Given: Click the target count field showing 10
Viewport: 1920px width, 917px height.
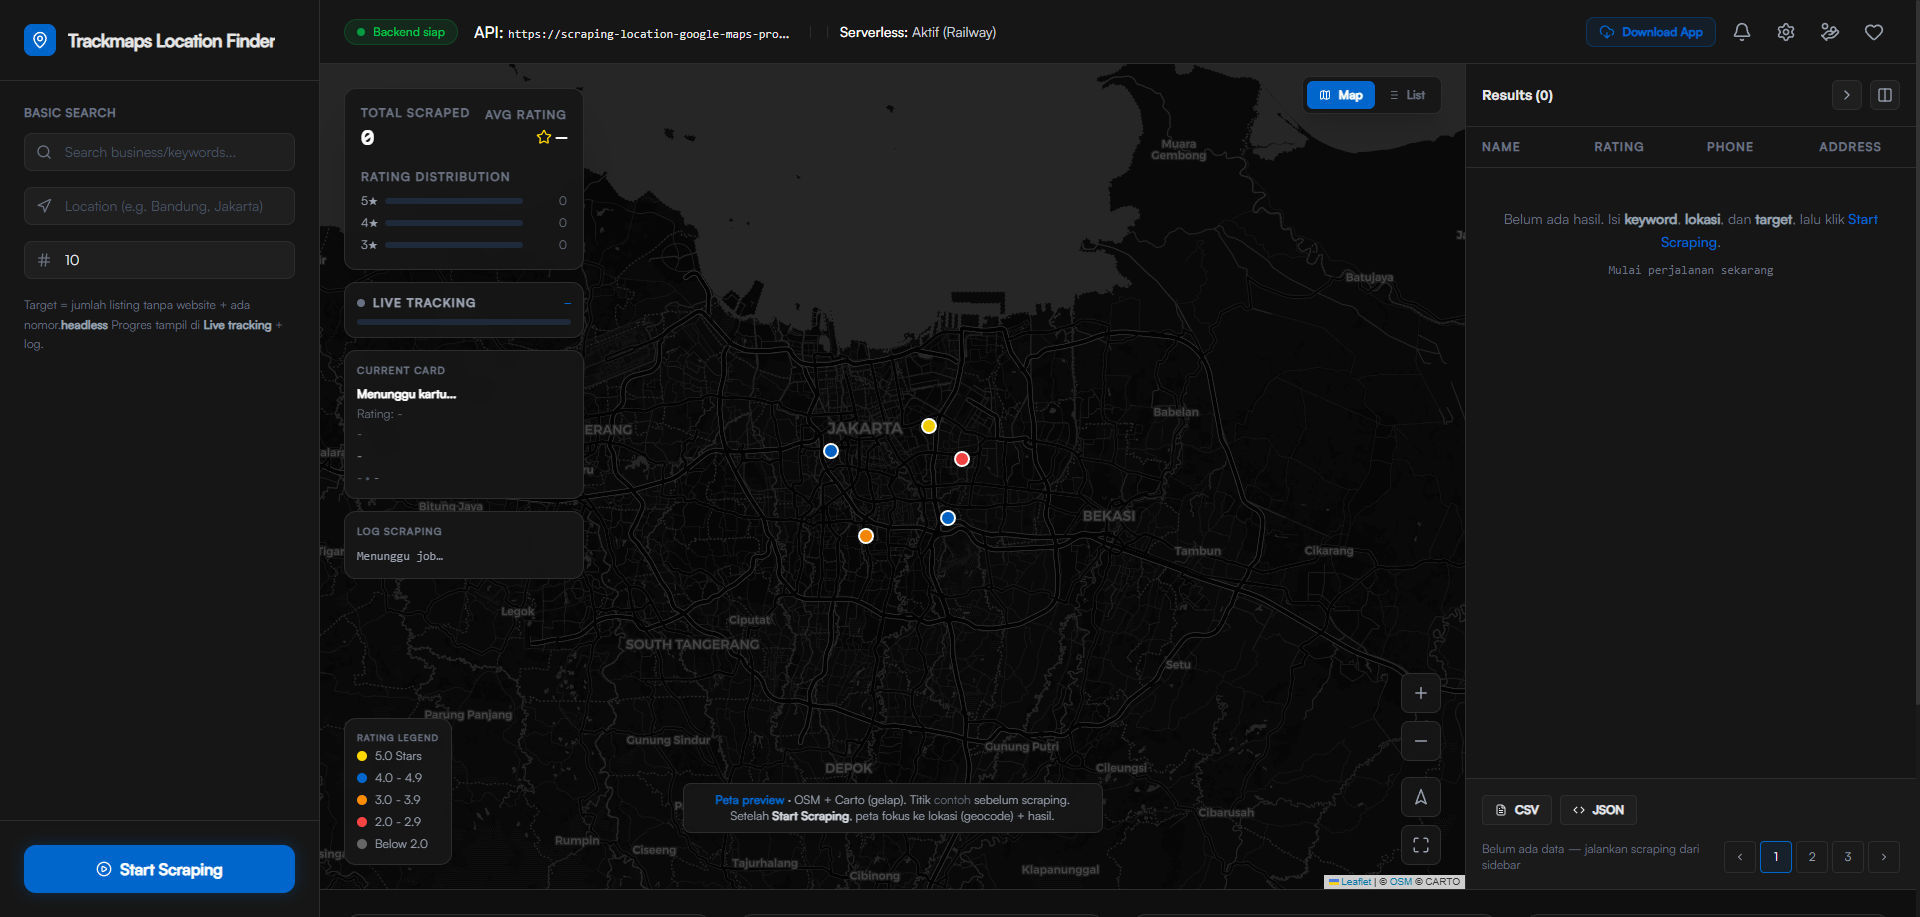Looking at the screenshot, I should pos(159,260).
